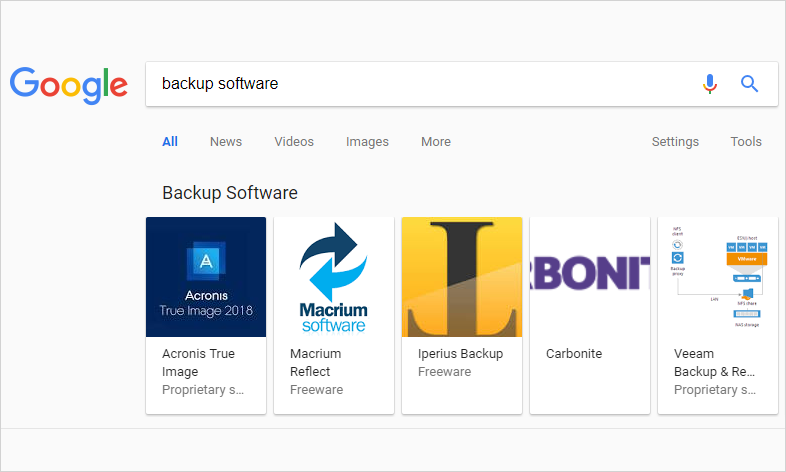The height and width of the screenshot is (472, 786).
Task: Switch to the Images tab
Action: [367, 142]
